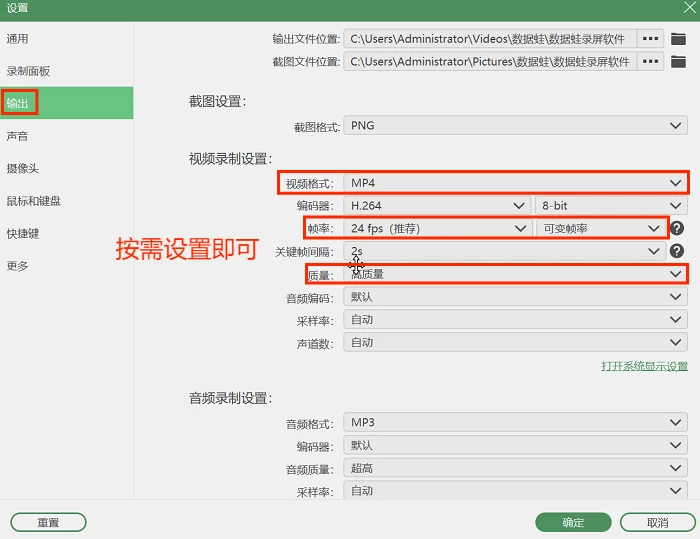Expand the 关键帧间隔 2s dropdown
This screenshot has width=700, height=539.
click(x=504, y=251)
